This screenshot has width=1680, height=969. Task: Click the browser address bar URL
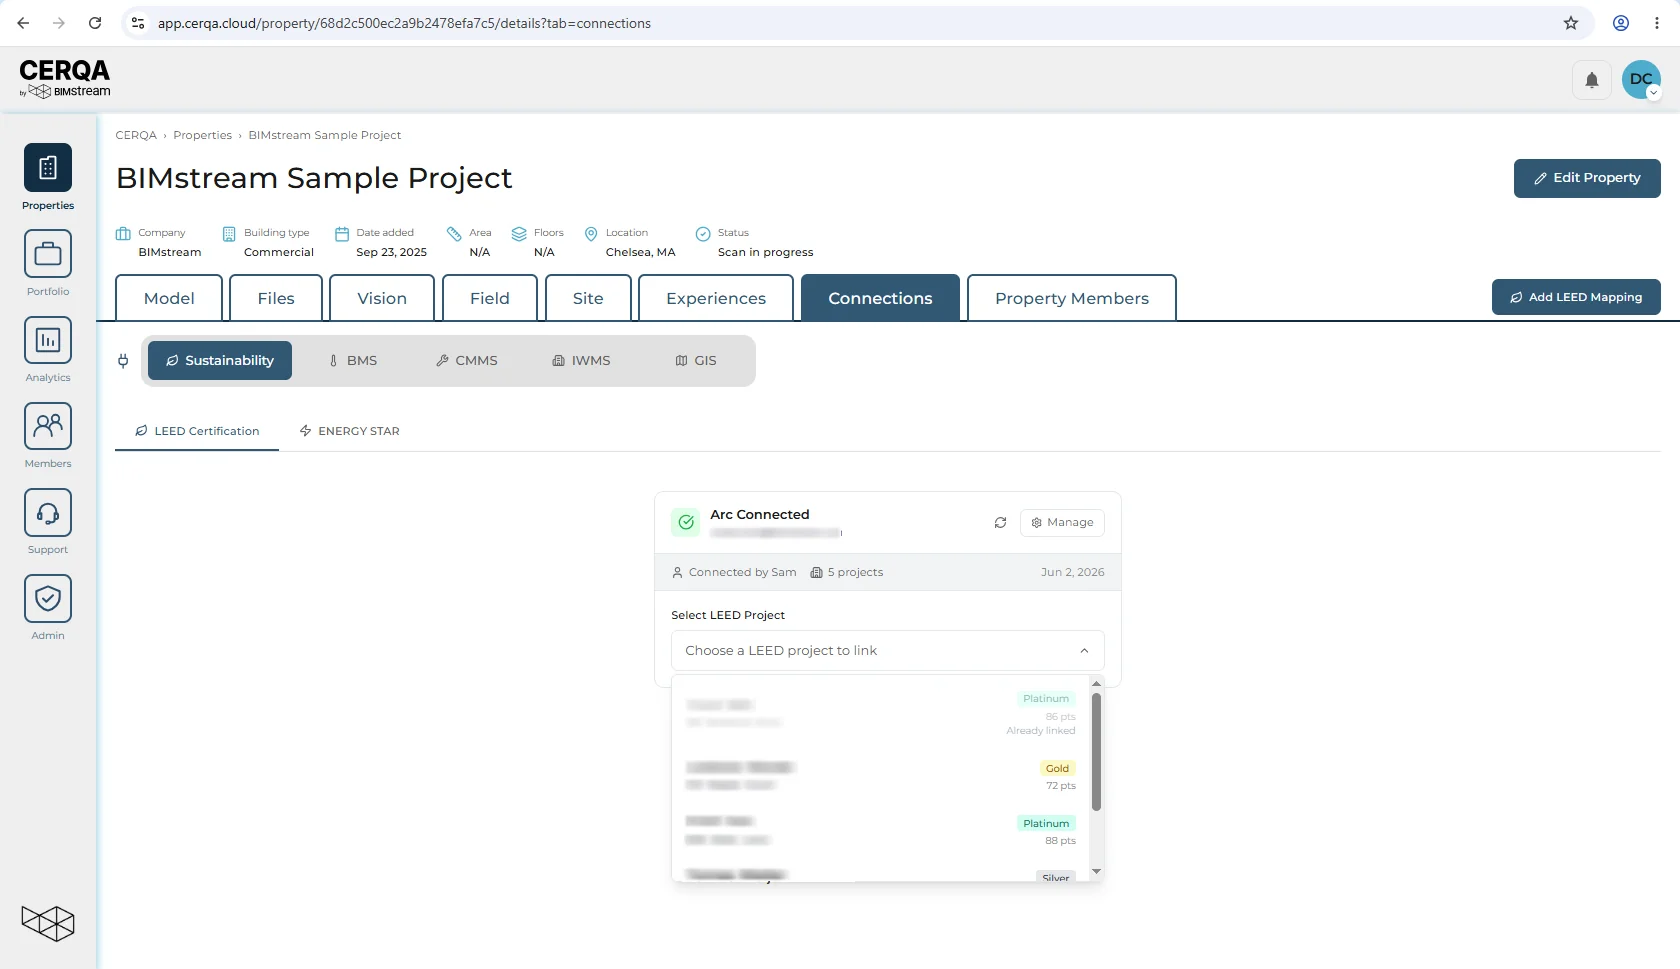[x=404, y=23]
